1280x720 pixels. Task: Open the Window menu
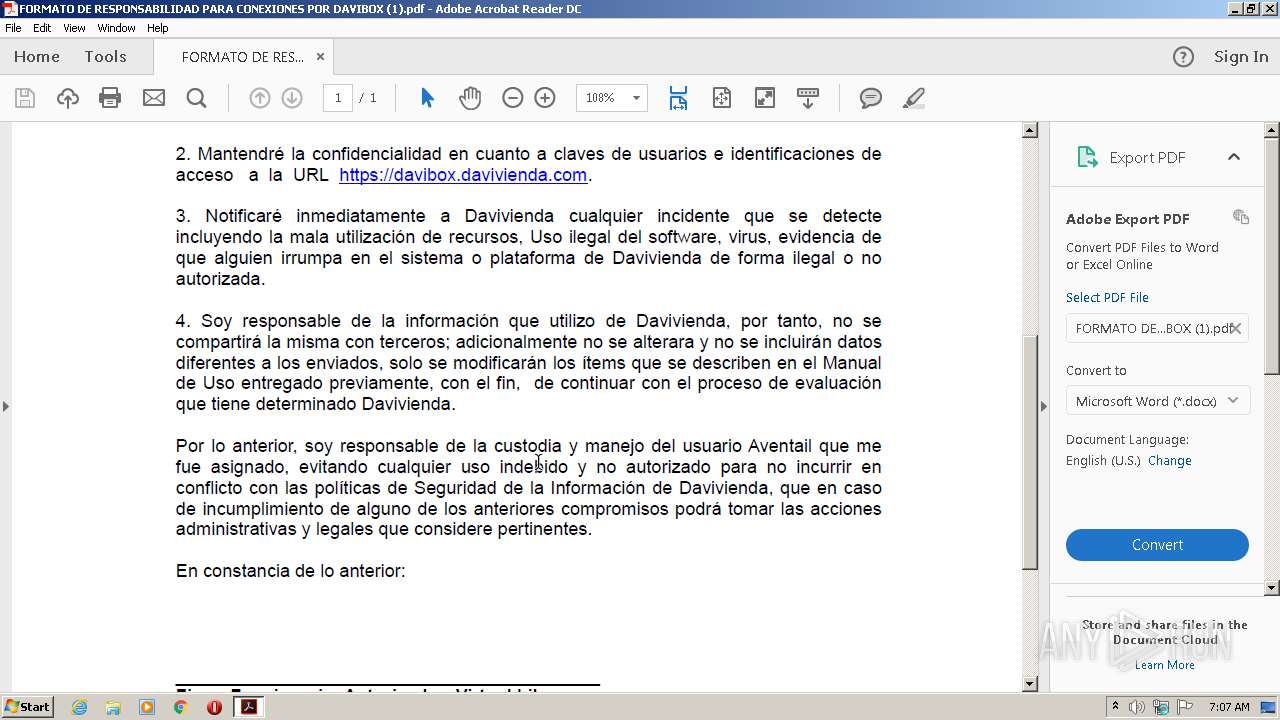tap(116, 28)
